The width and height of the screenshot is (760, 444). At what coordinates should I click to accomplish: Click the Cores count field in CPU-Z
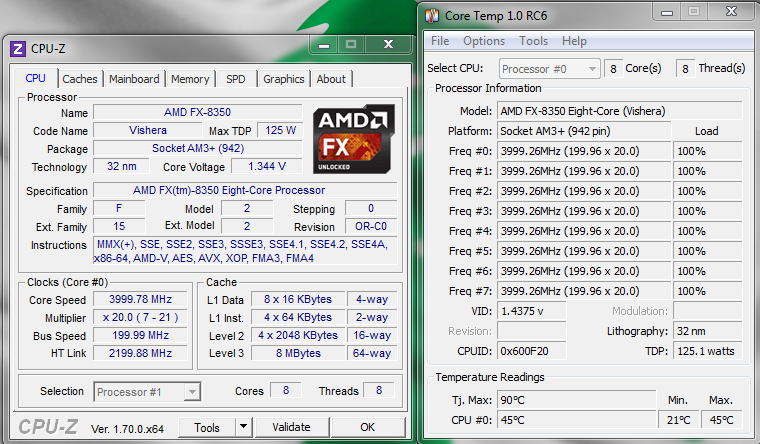point(285,390)
